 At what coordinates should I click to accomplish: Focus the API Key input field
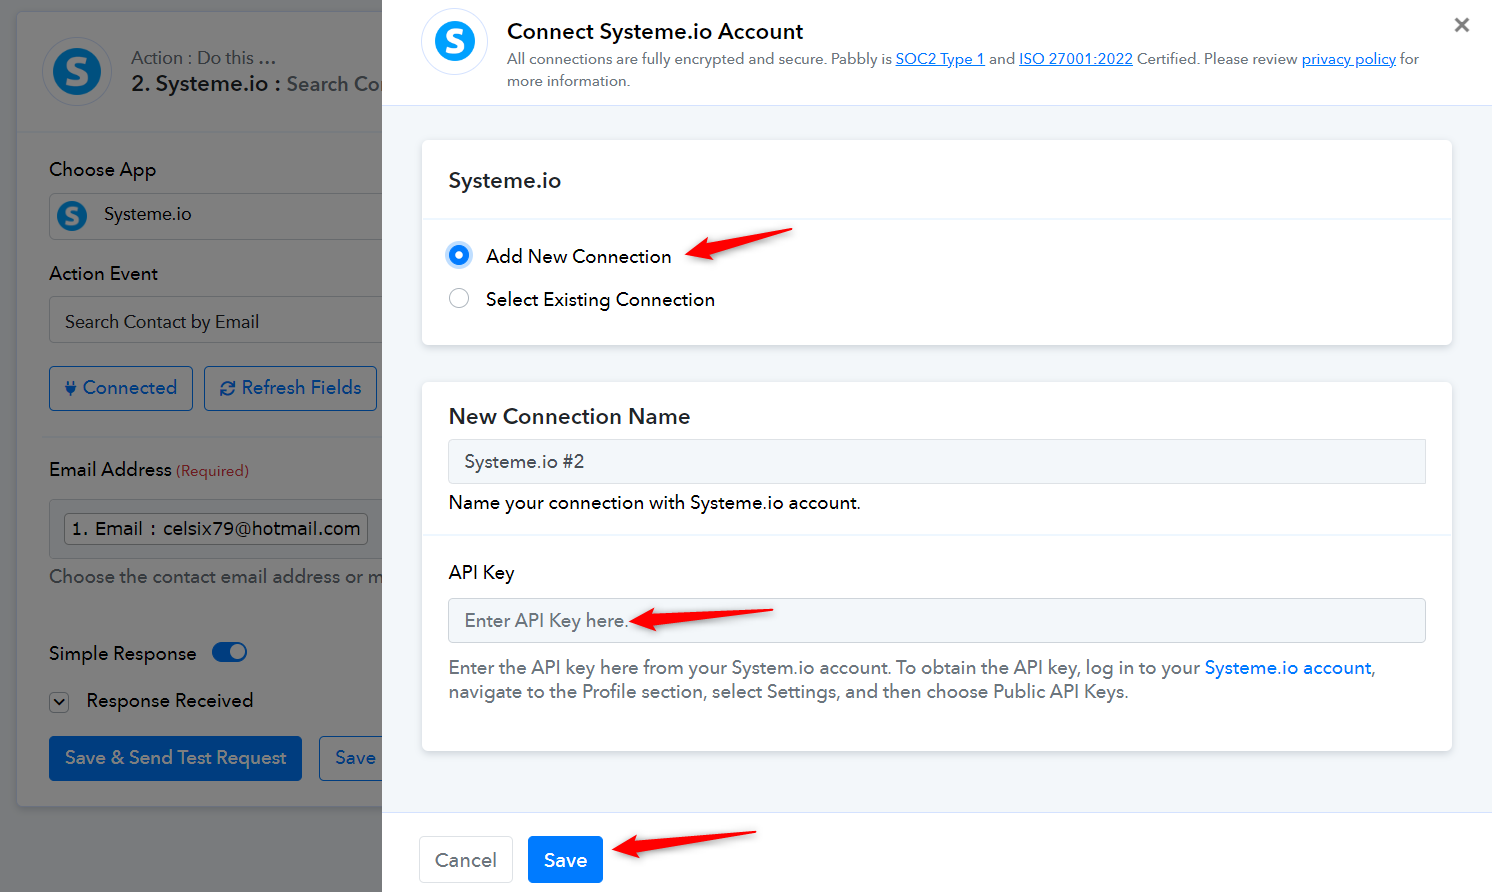click(x=936, y=621)
